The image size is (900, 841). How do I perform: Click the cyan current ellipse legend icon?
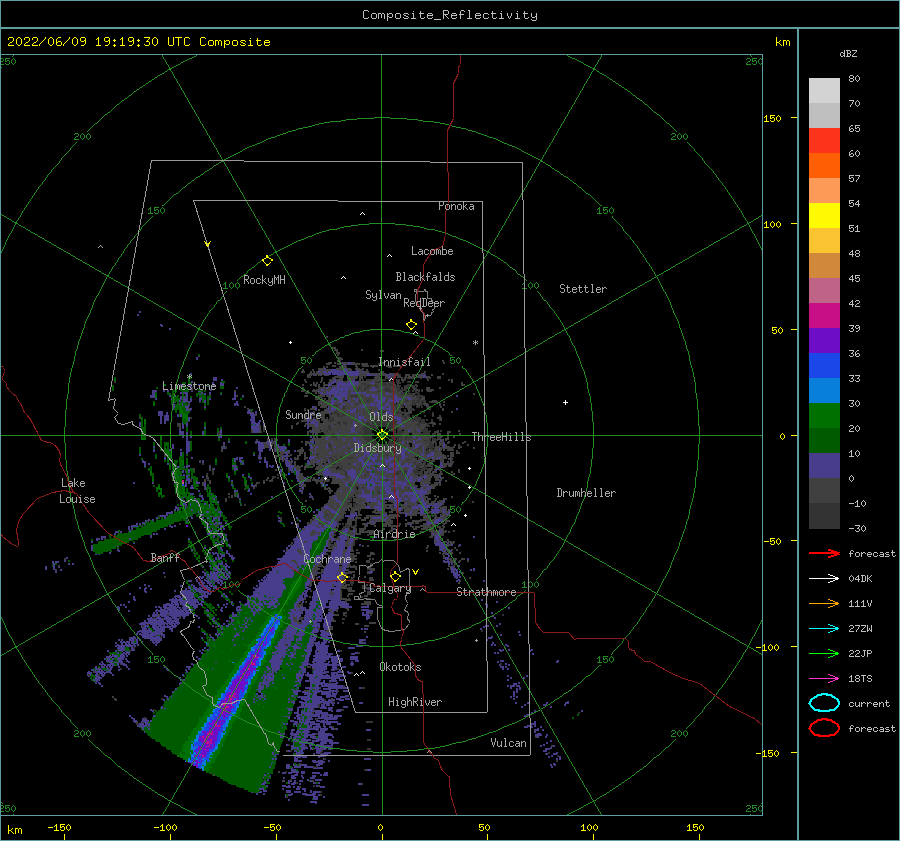[824, 703]
